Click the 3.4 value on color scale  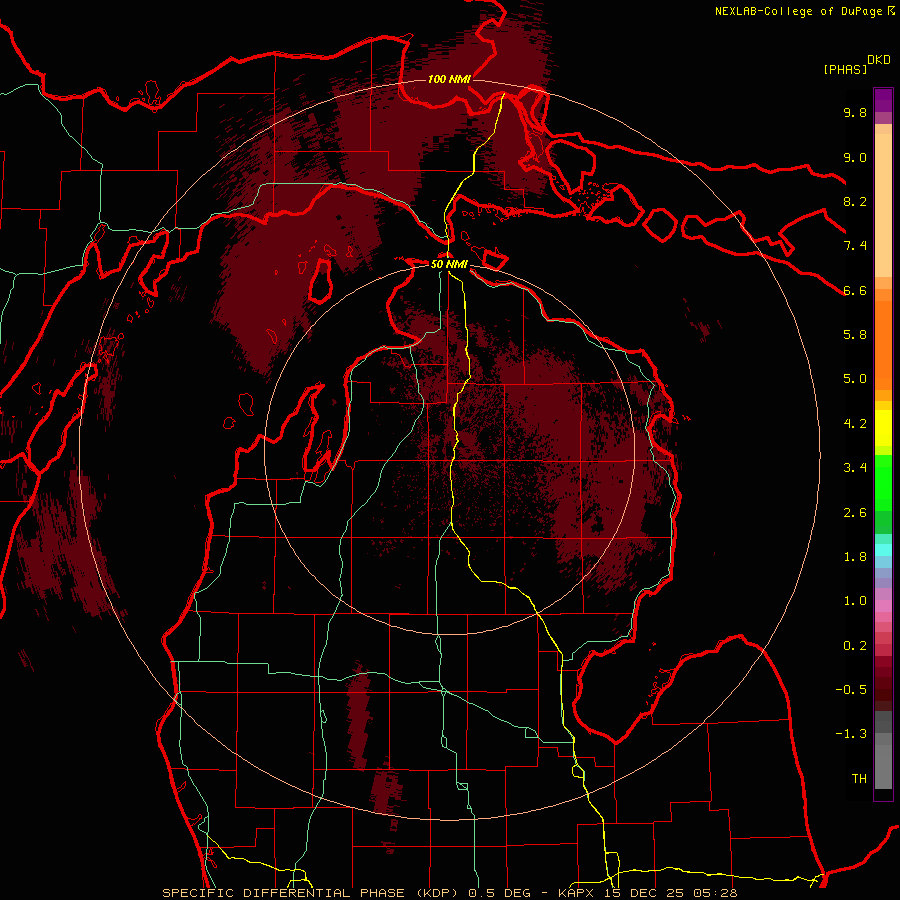click(x=855, y=468)
